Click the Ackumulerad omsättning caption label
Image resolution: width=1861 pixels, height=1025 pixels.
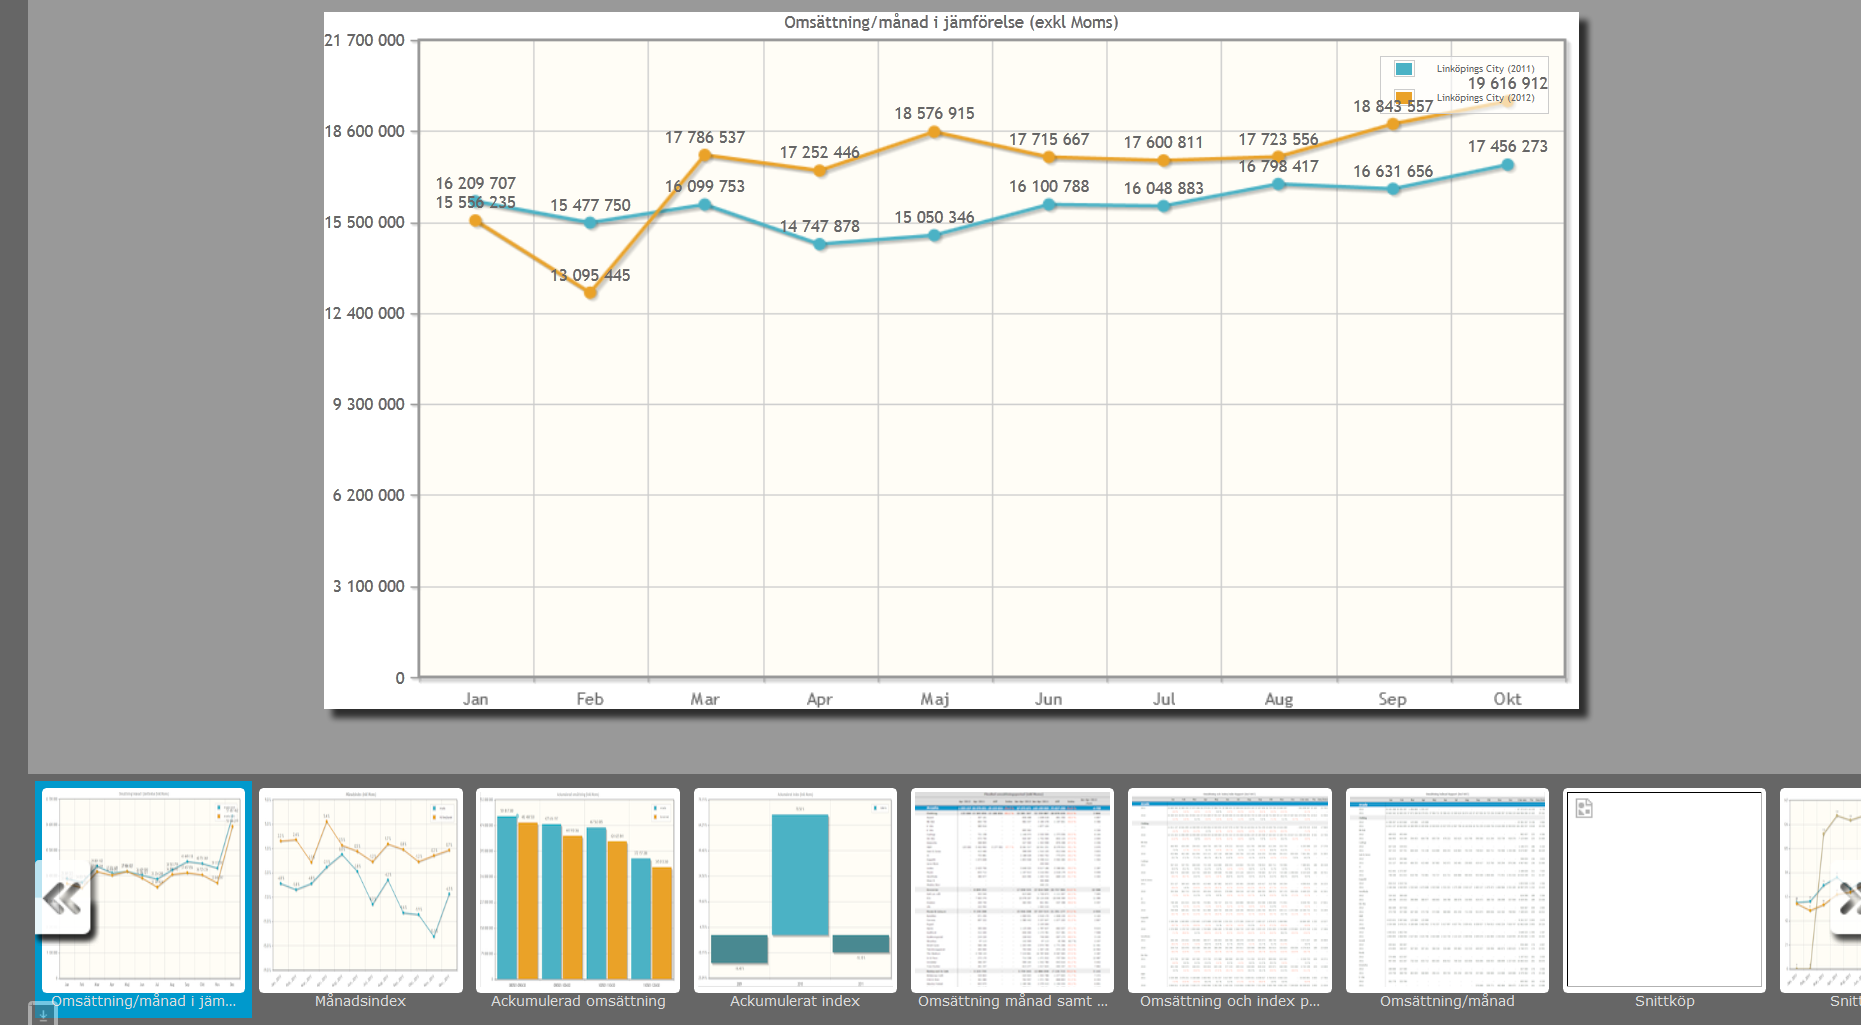(x=578, y=1001)
